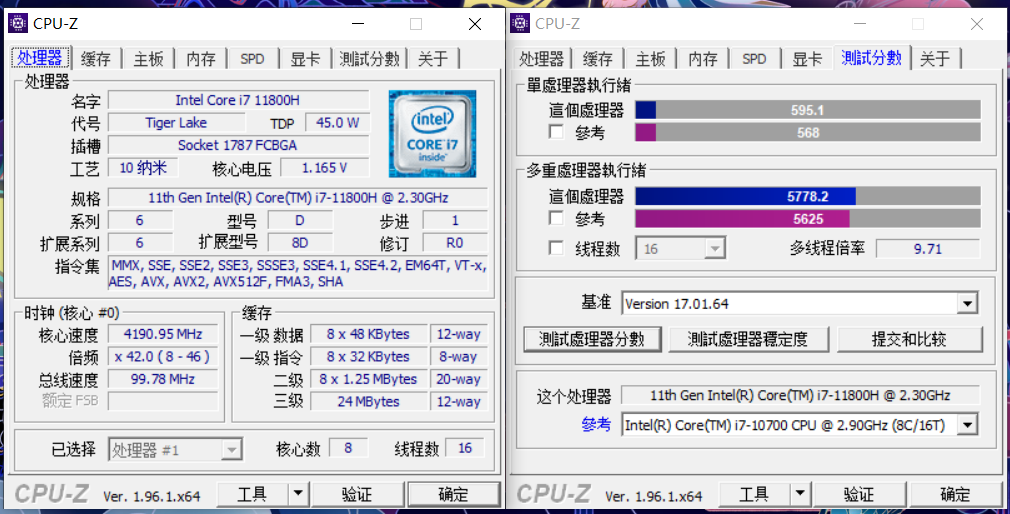Click 规格 specification field in left window

[x=298, y=198]
